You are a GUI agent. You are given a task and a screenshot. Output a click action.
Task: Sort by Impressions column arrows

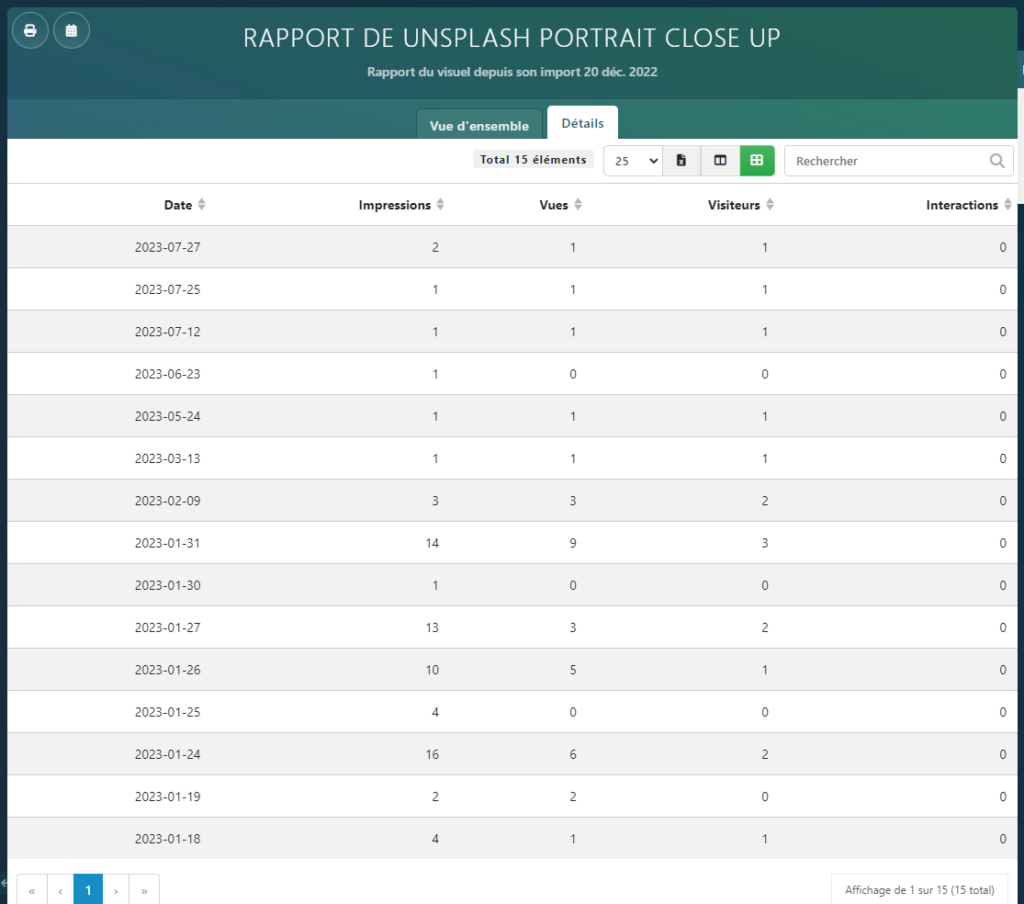(x=441, y=205)
